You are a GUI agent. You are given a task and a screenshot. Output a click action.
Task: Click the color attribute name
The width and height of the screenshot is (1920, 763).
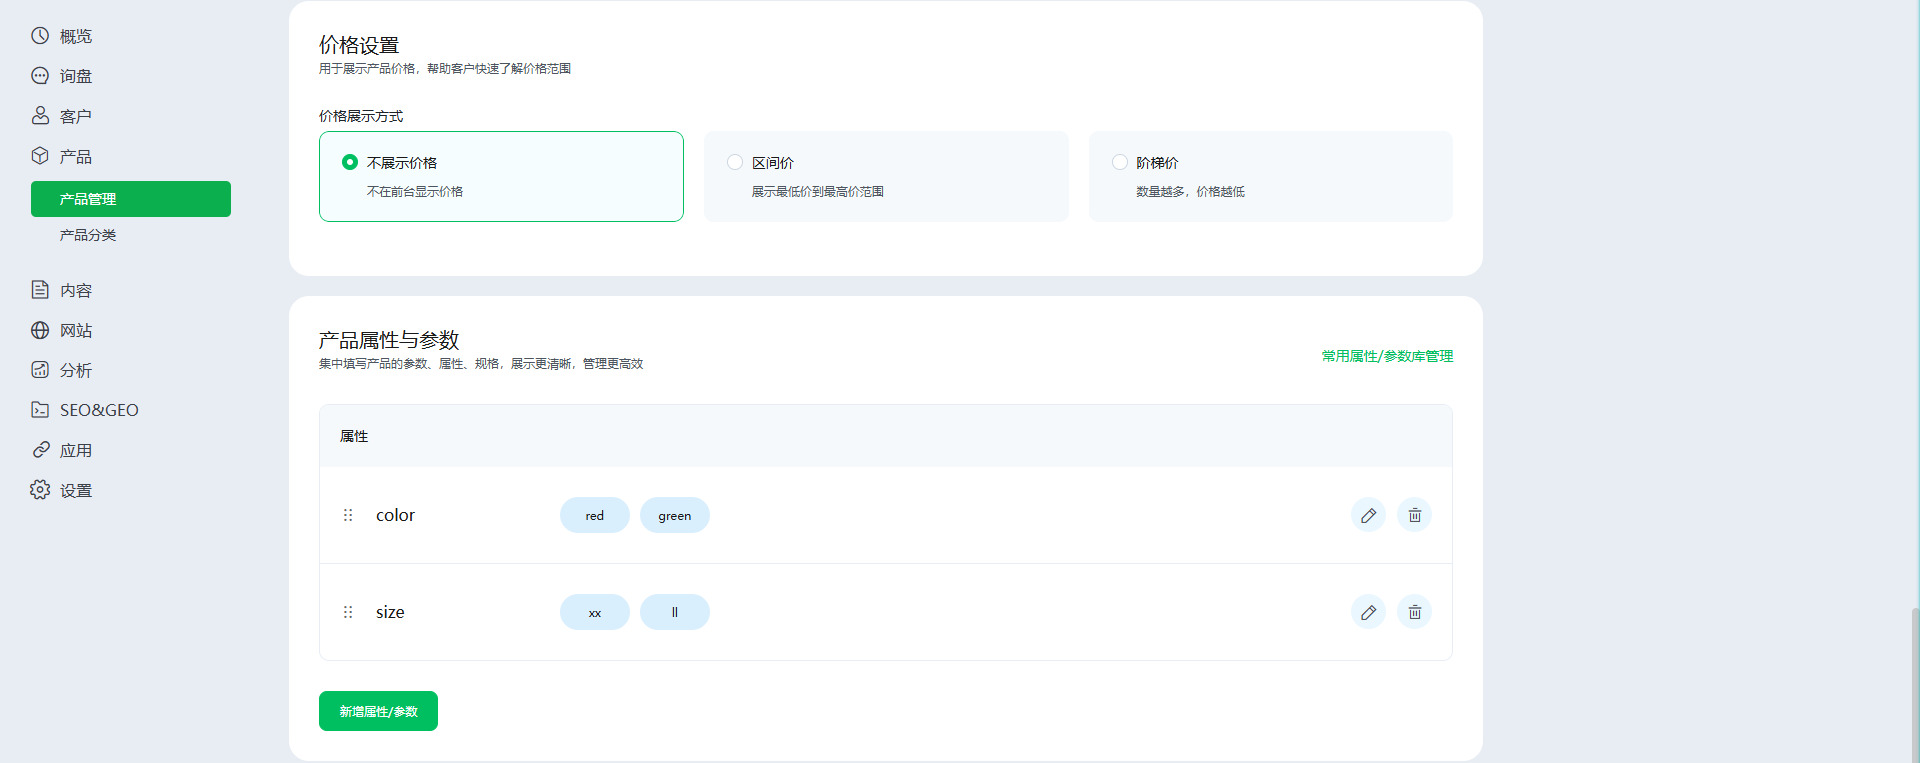(395, 515)
